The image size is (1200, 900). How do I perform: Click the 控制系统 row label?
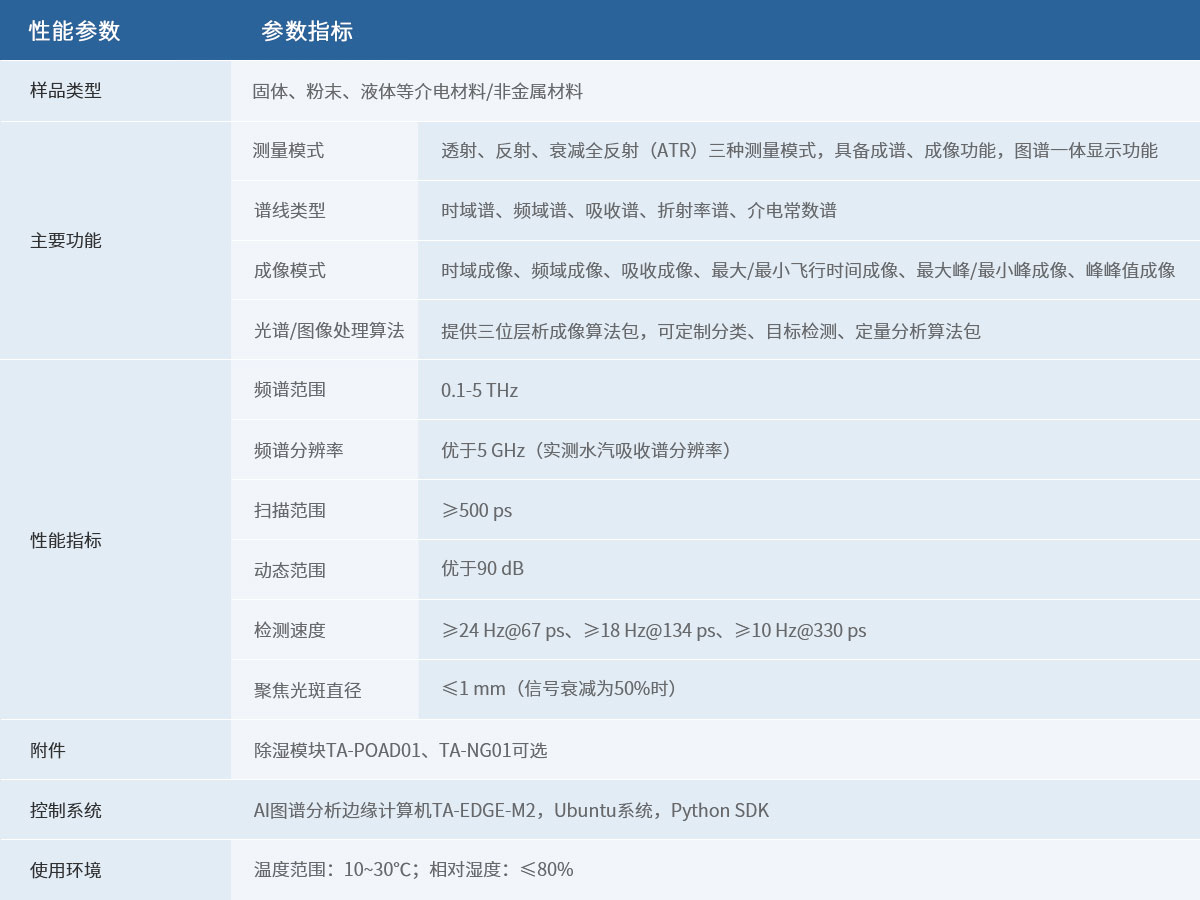[66, 810]
